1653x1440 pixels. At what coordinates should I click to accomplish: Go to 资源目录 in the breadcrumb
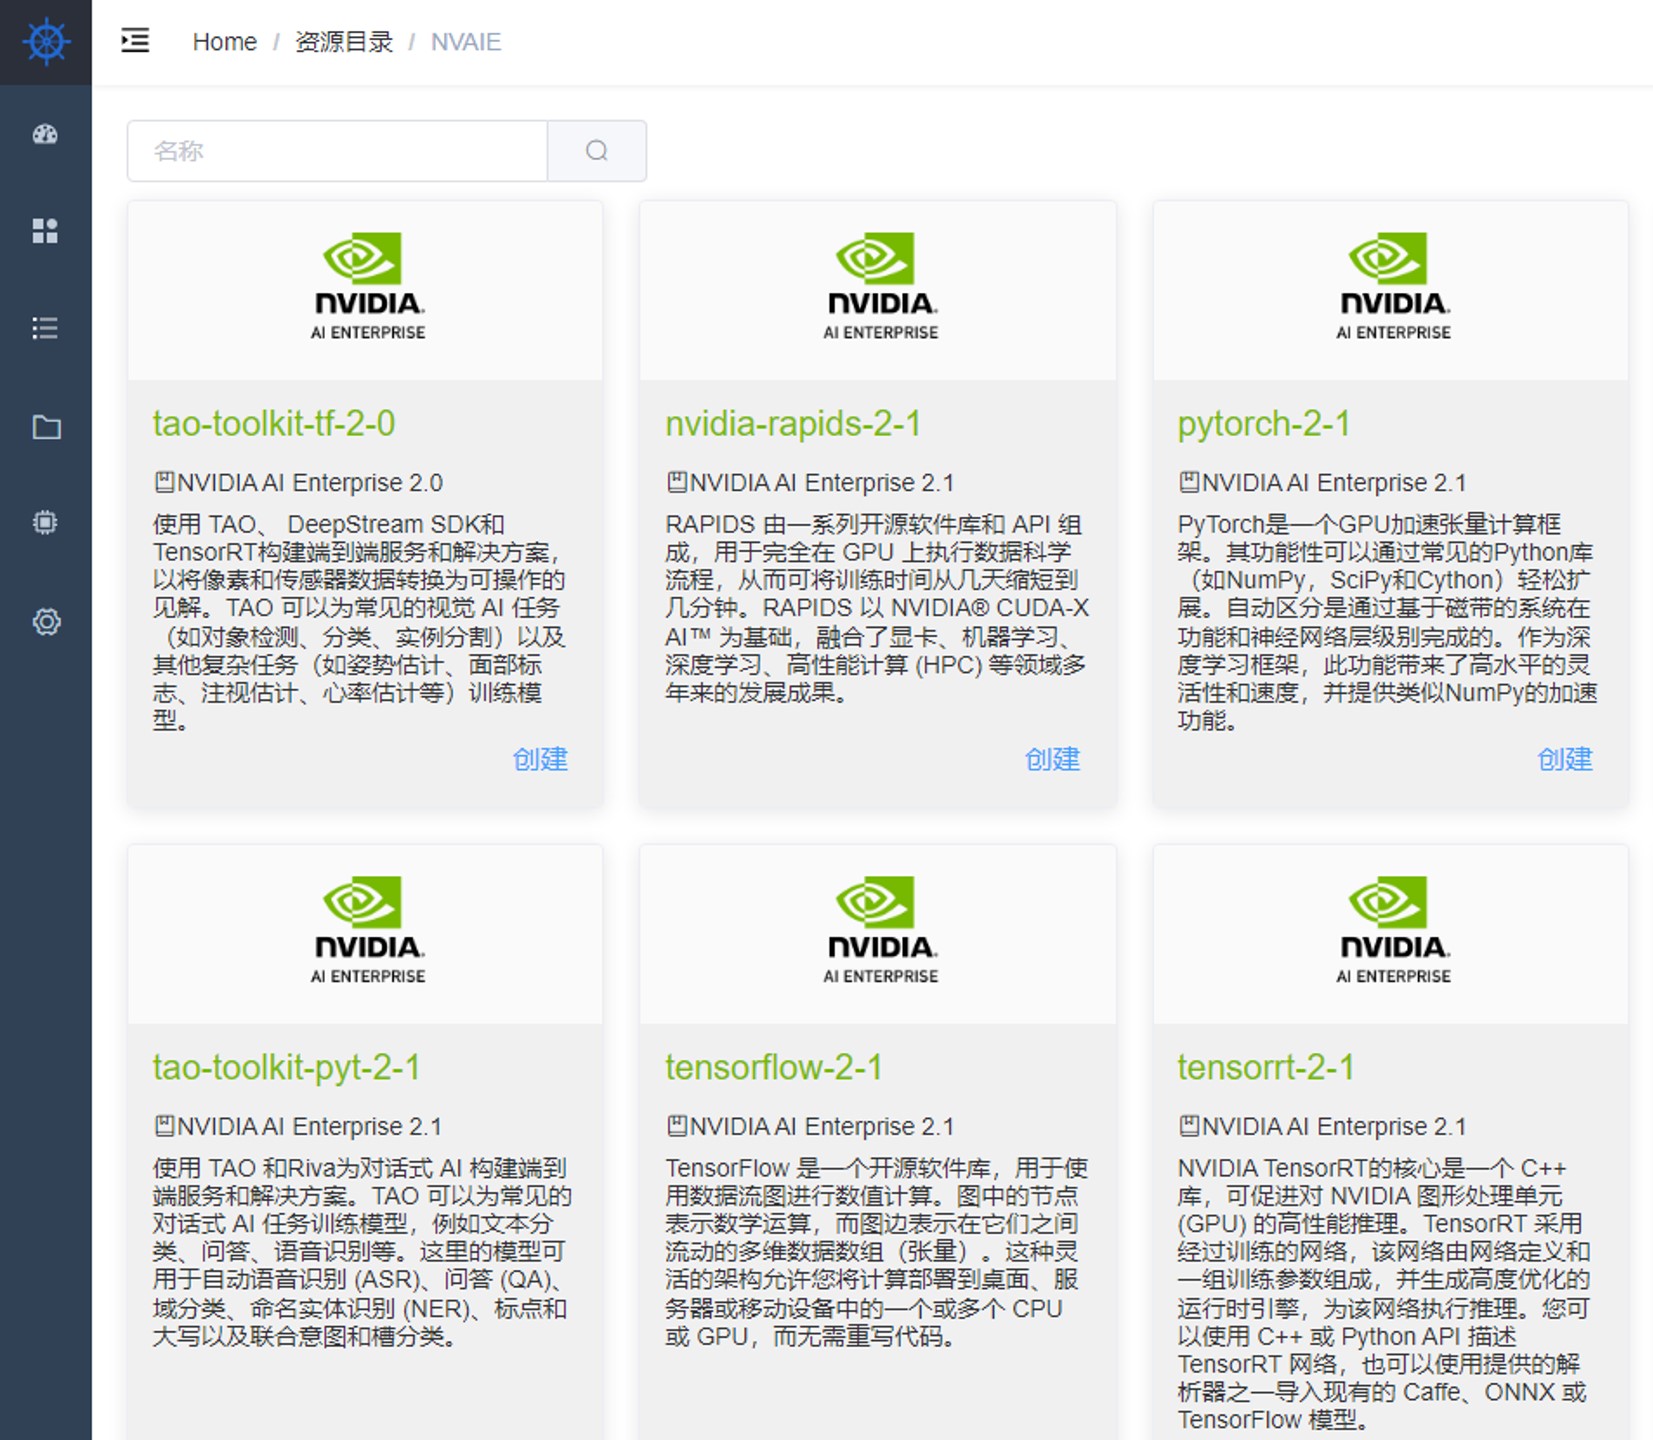344,42
